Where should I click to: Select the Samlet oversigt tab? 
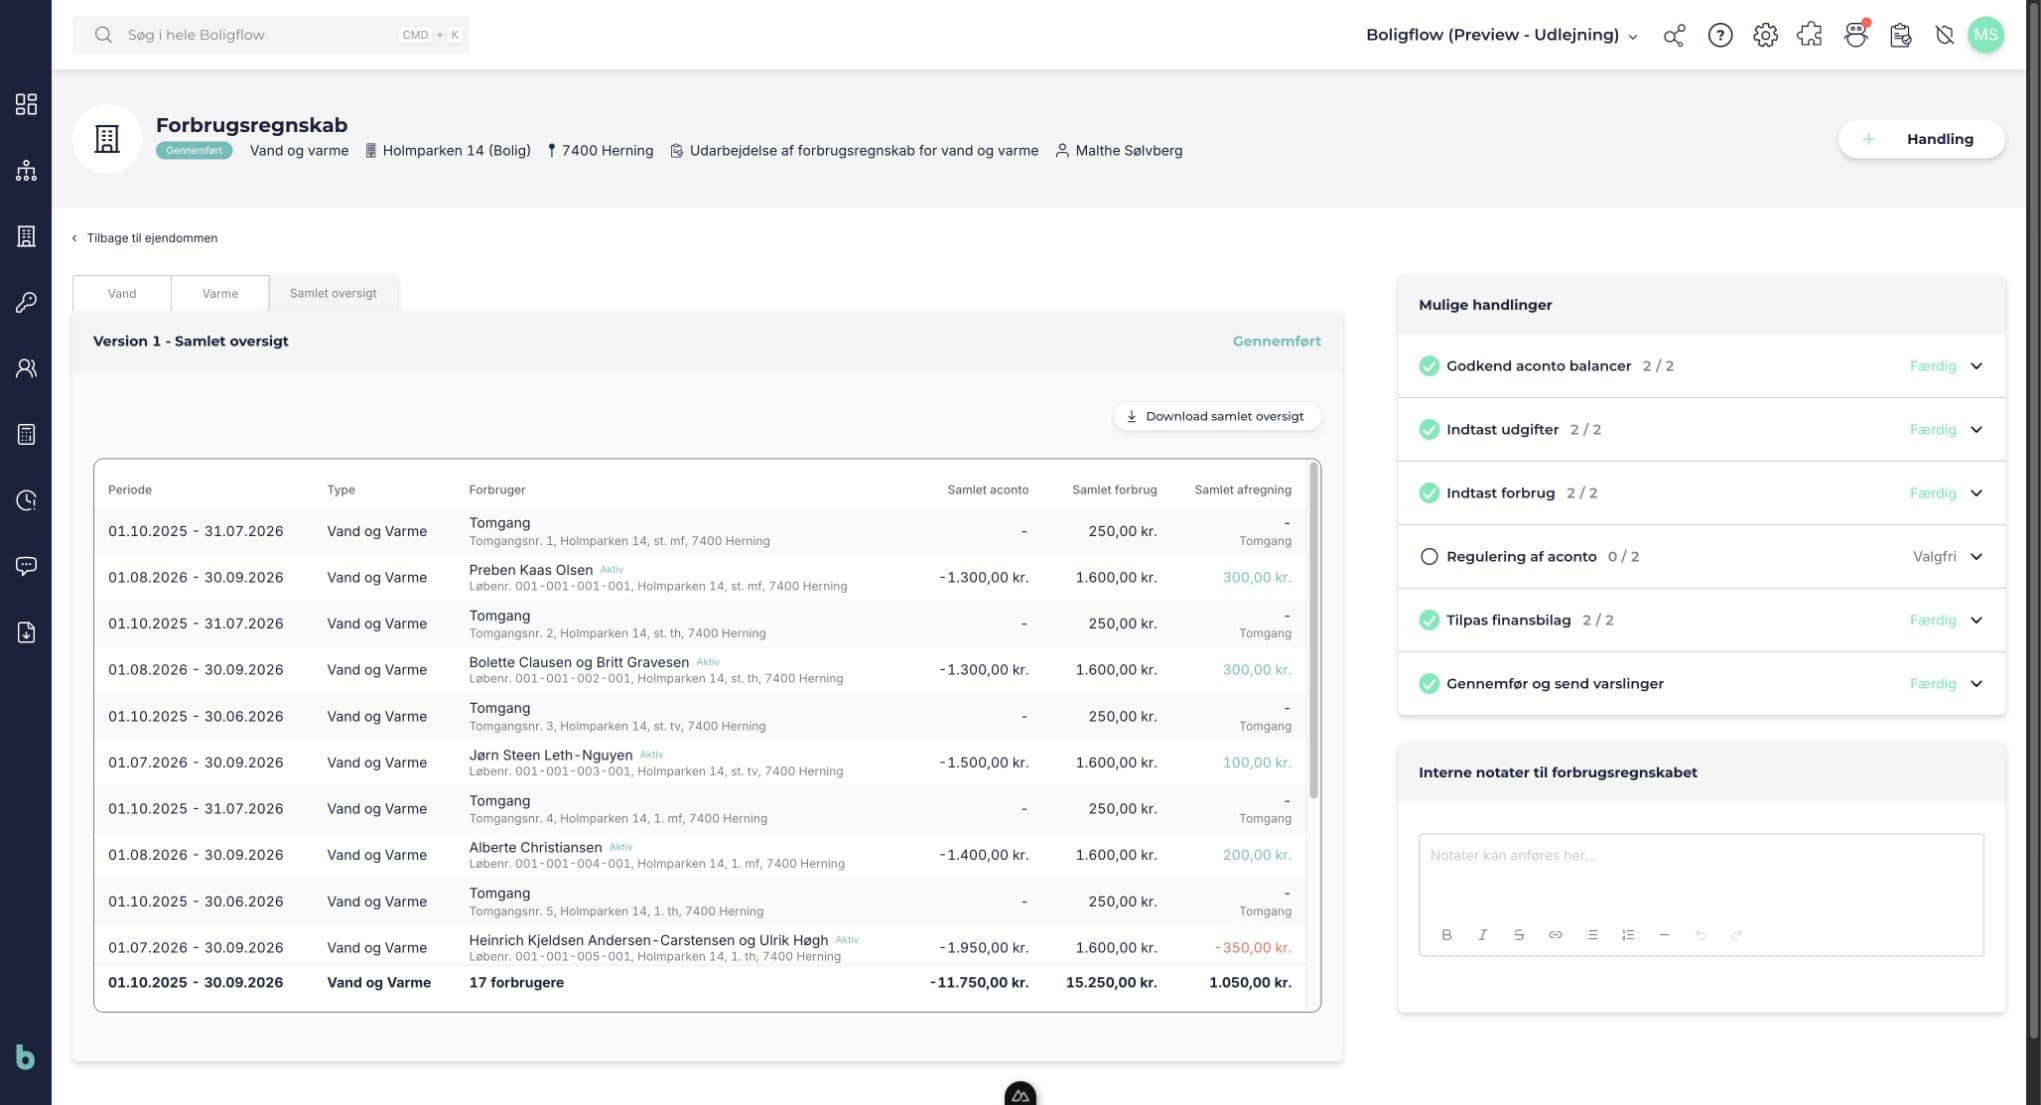[333, 293]
